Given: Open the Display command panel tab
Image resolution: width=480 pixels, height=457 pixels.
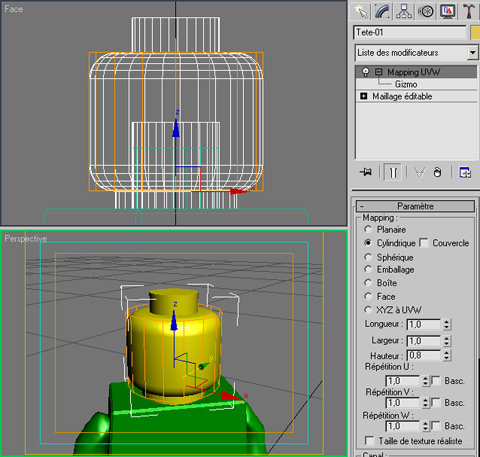Looking at the screenshot, I should pos(447,12).
